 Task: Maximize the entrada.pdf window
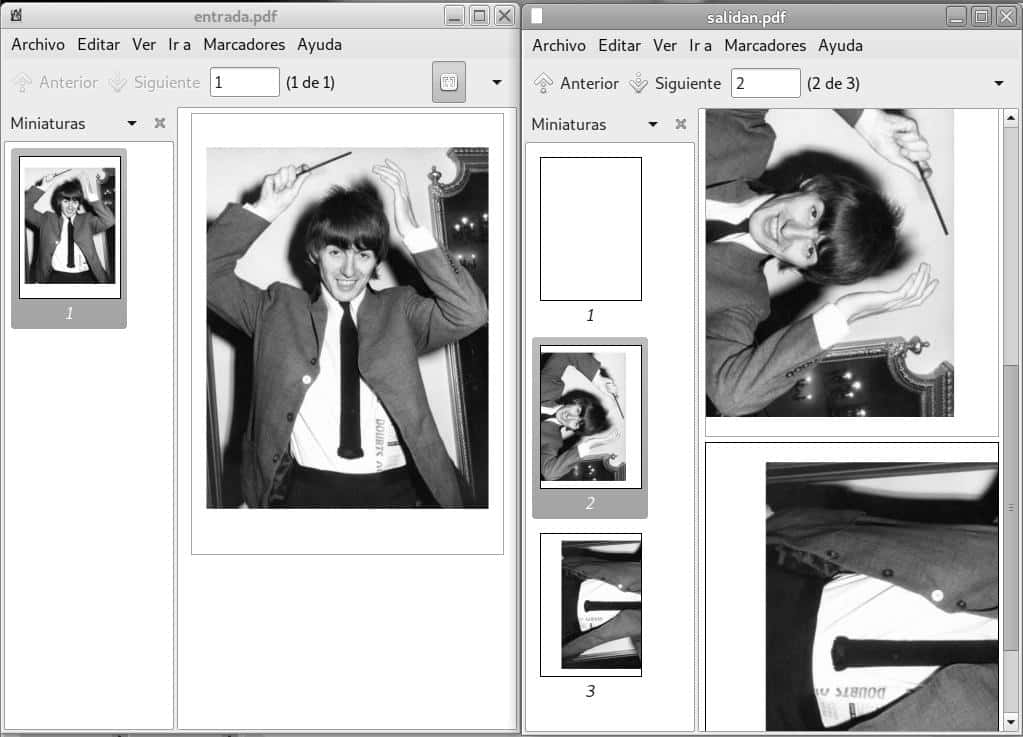480,16
